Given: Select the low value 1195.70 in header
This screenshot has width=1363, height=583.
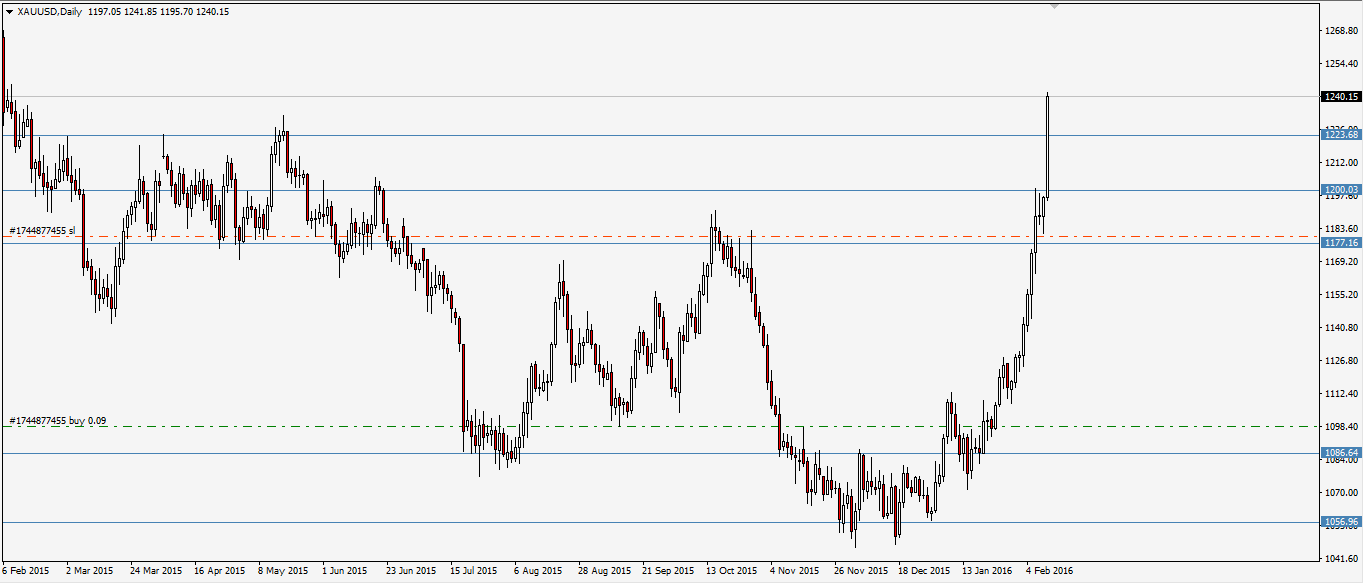Looking at the screenshot, I should 179,11.
